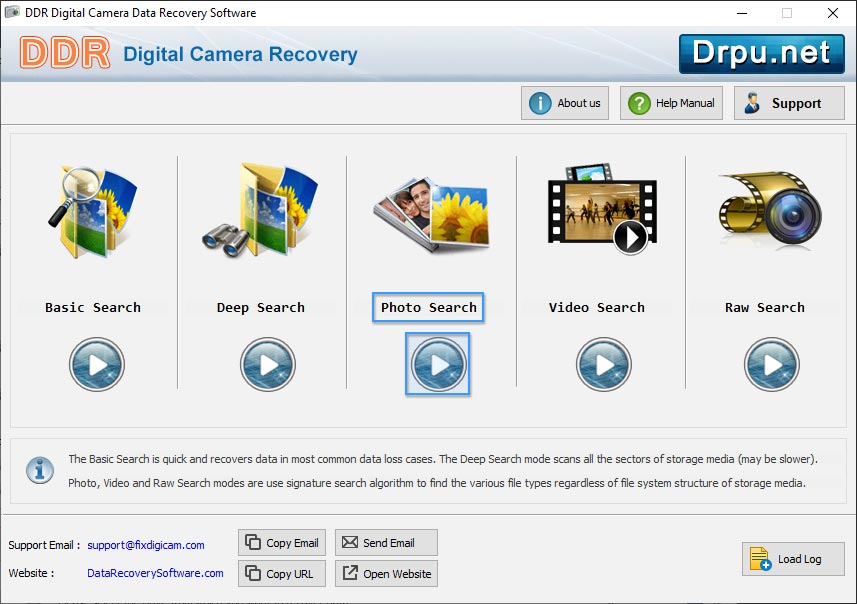Start Raw Search with its play button
857x604 pixels.
click(772, 364)
